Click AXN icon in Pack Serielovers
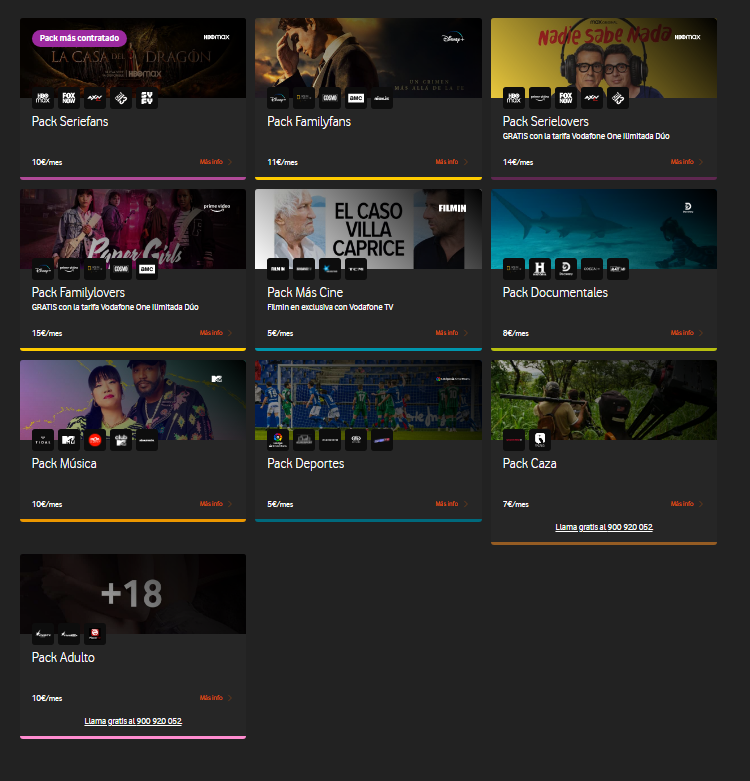This screenshot has width=750, height=781. point(591,98)
